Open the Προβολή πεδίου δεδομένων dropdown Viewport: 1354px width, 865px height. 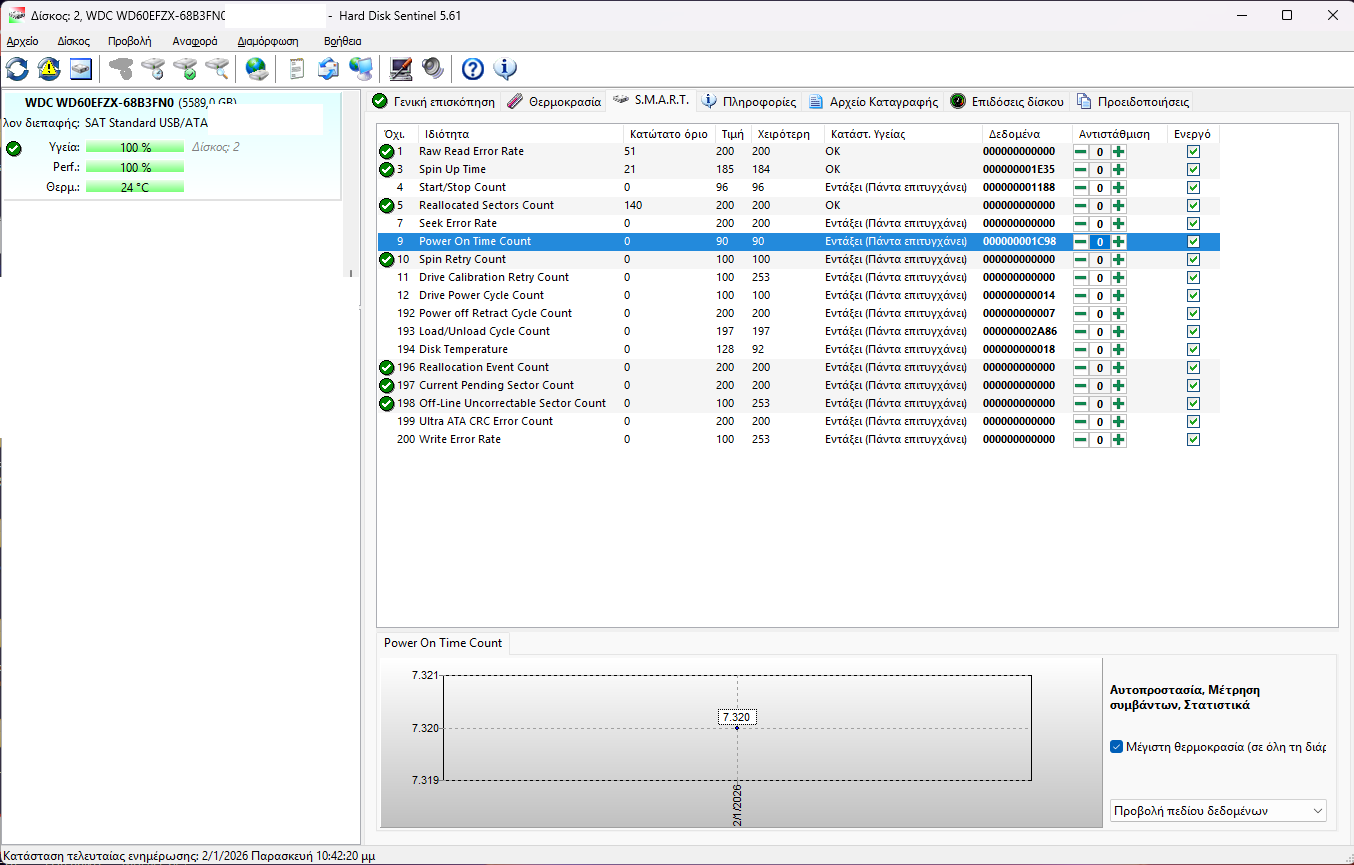(1218, 810)
